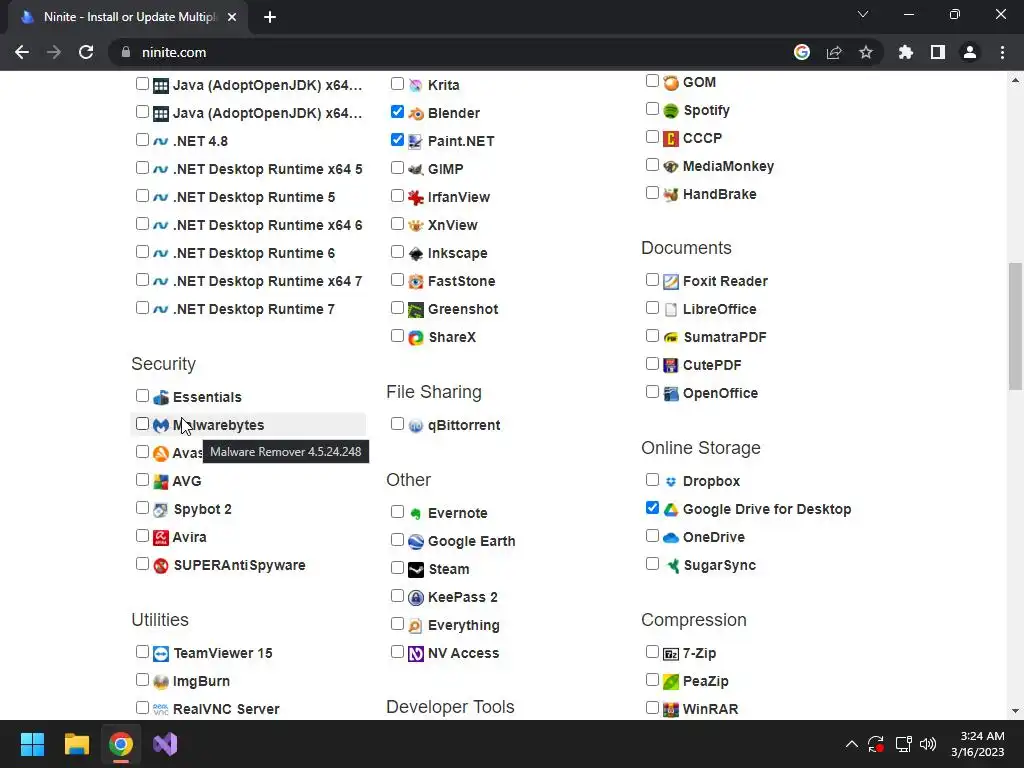Click the SUPERAntiSpyware label

coord(239,566)
